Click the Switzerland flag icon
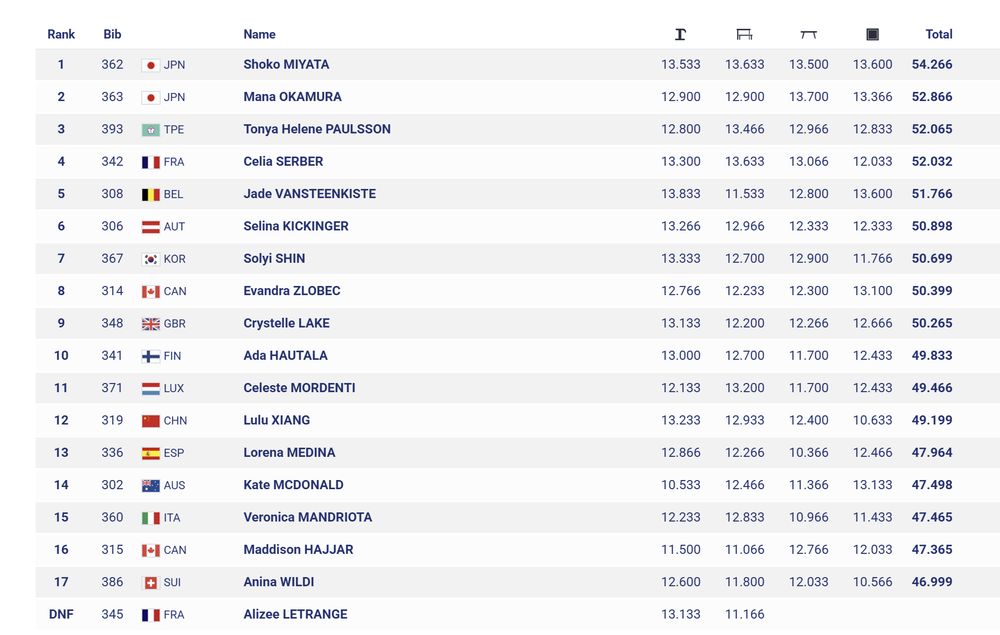Viewport: 1000px width, 635px height. 151,583
